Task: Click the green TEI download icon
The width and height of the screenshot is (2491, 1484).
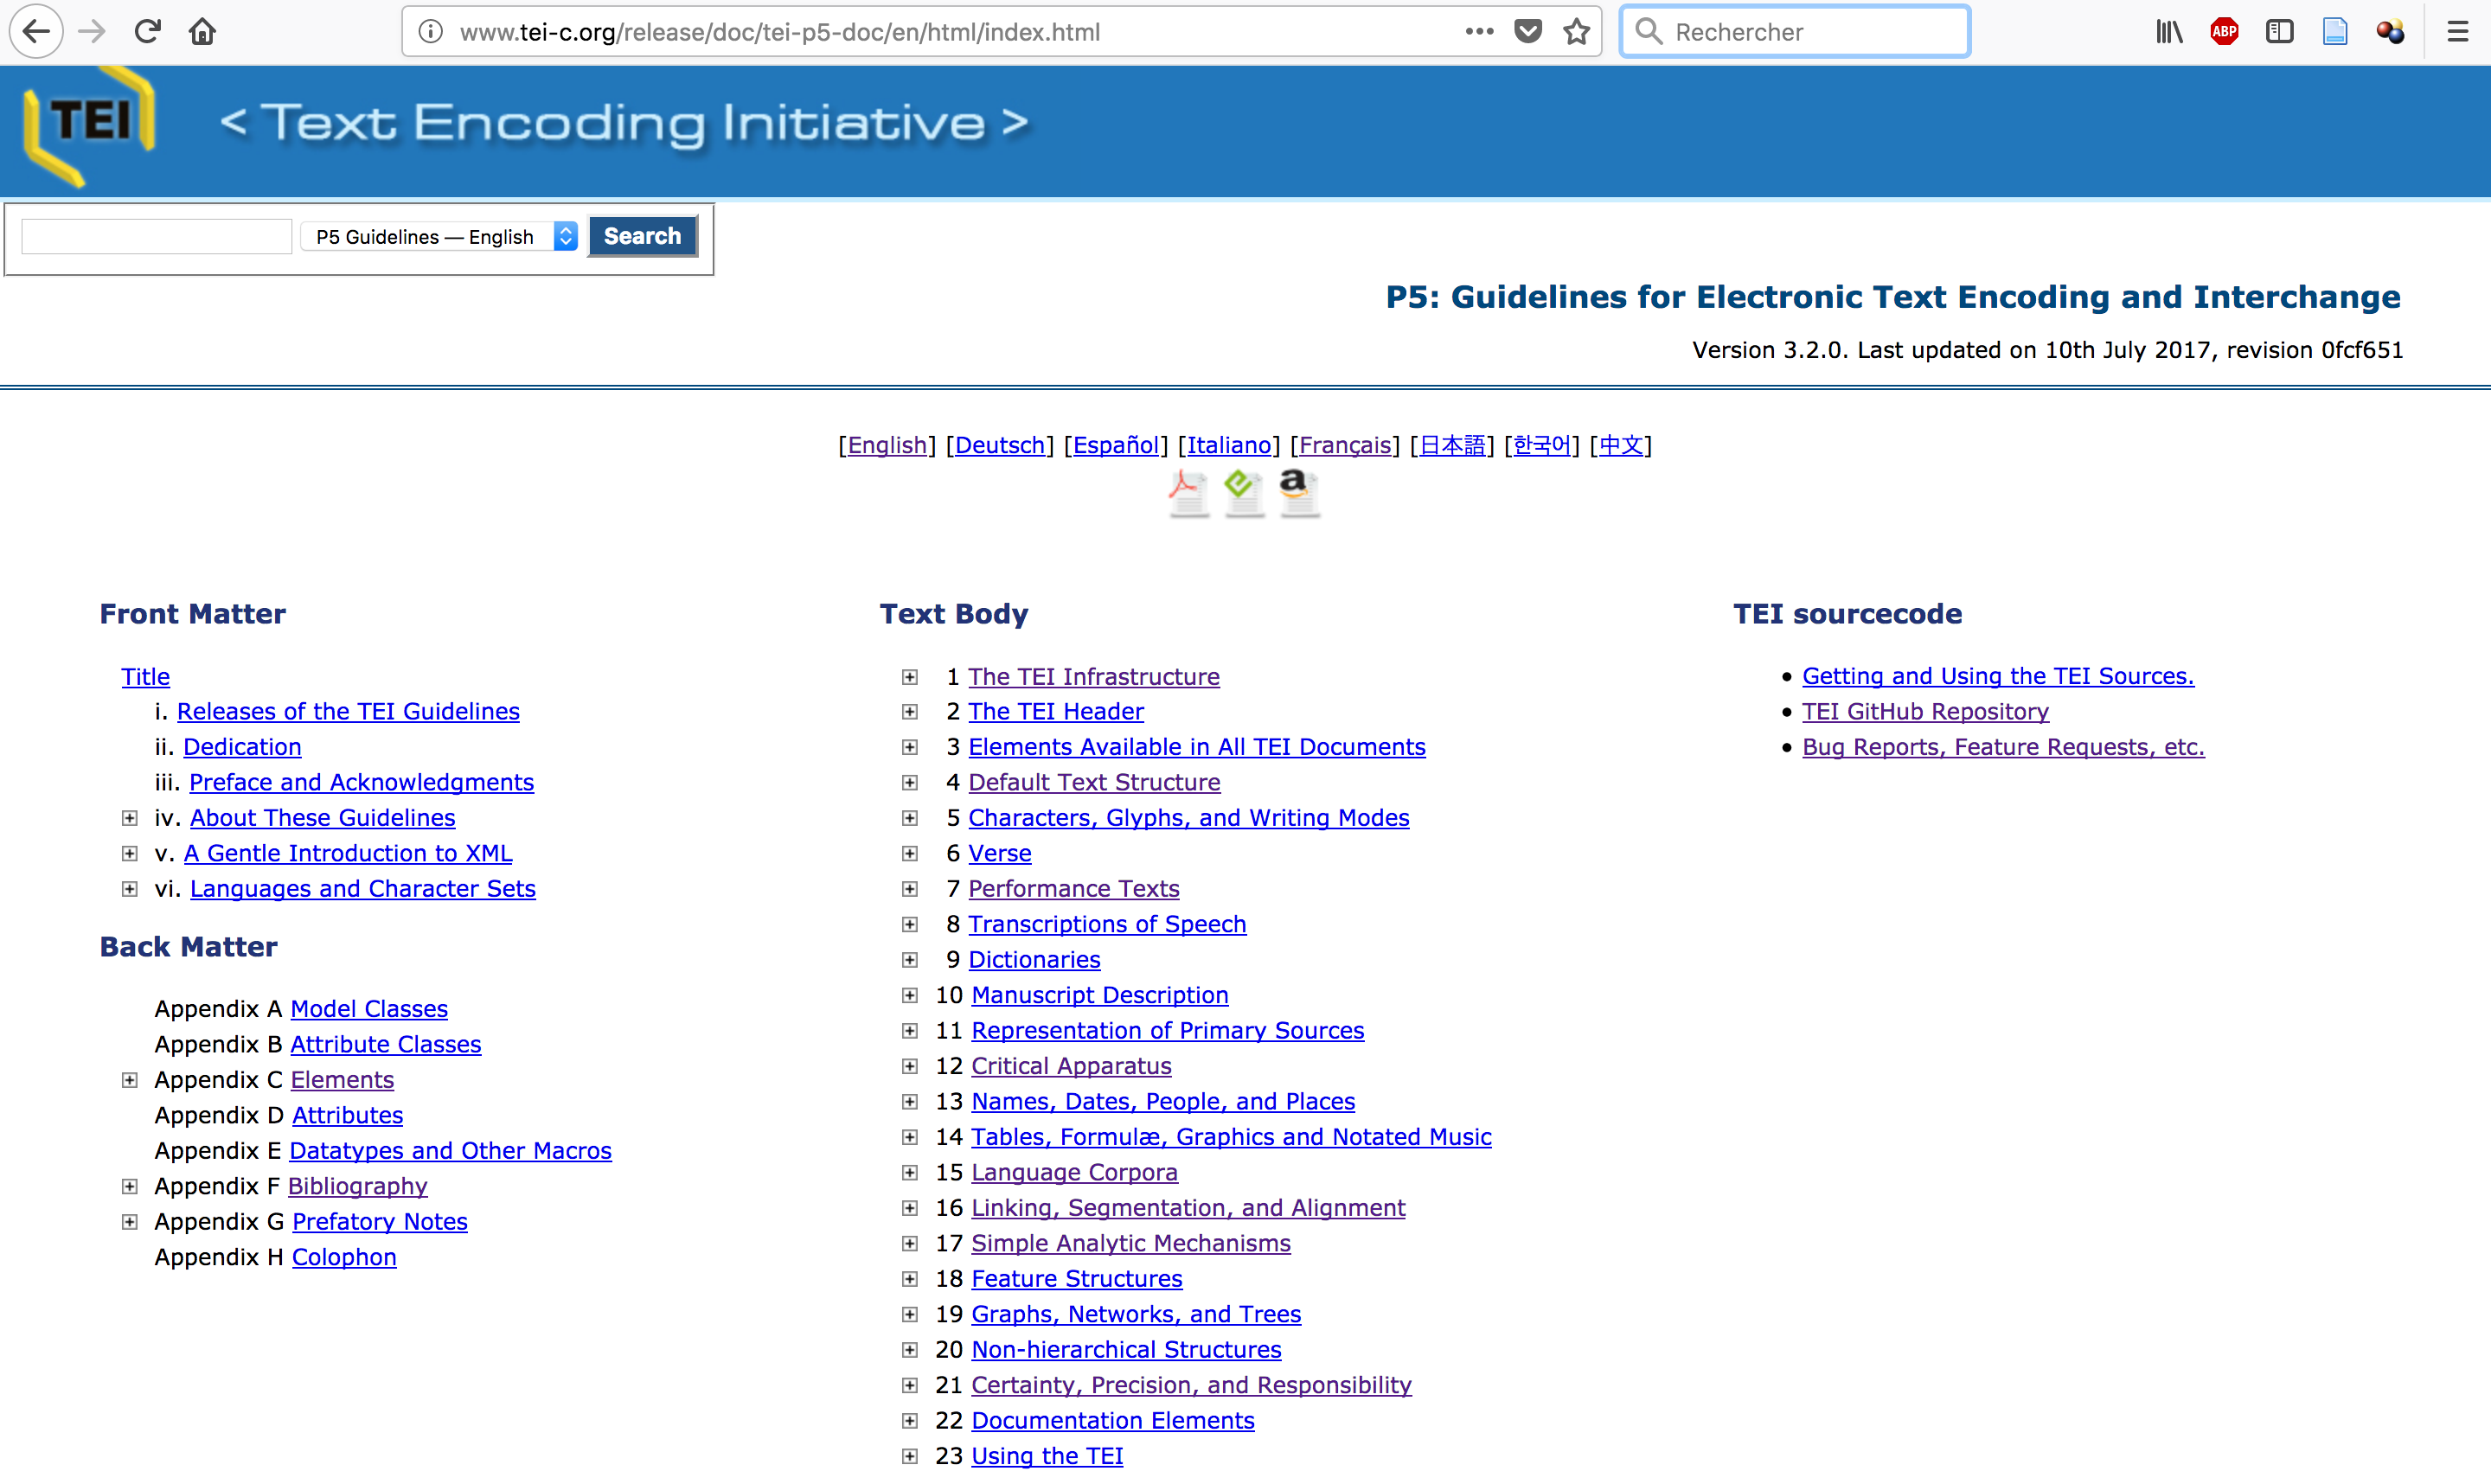Action: 1242,491
